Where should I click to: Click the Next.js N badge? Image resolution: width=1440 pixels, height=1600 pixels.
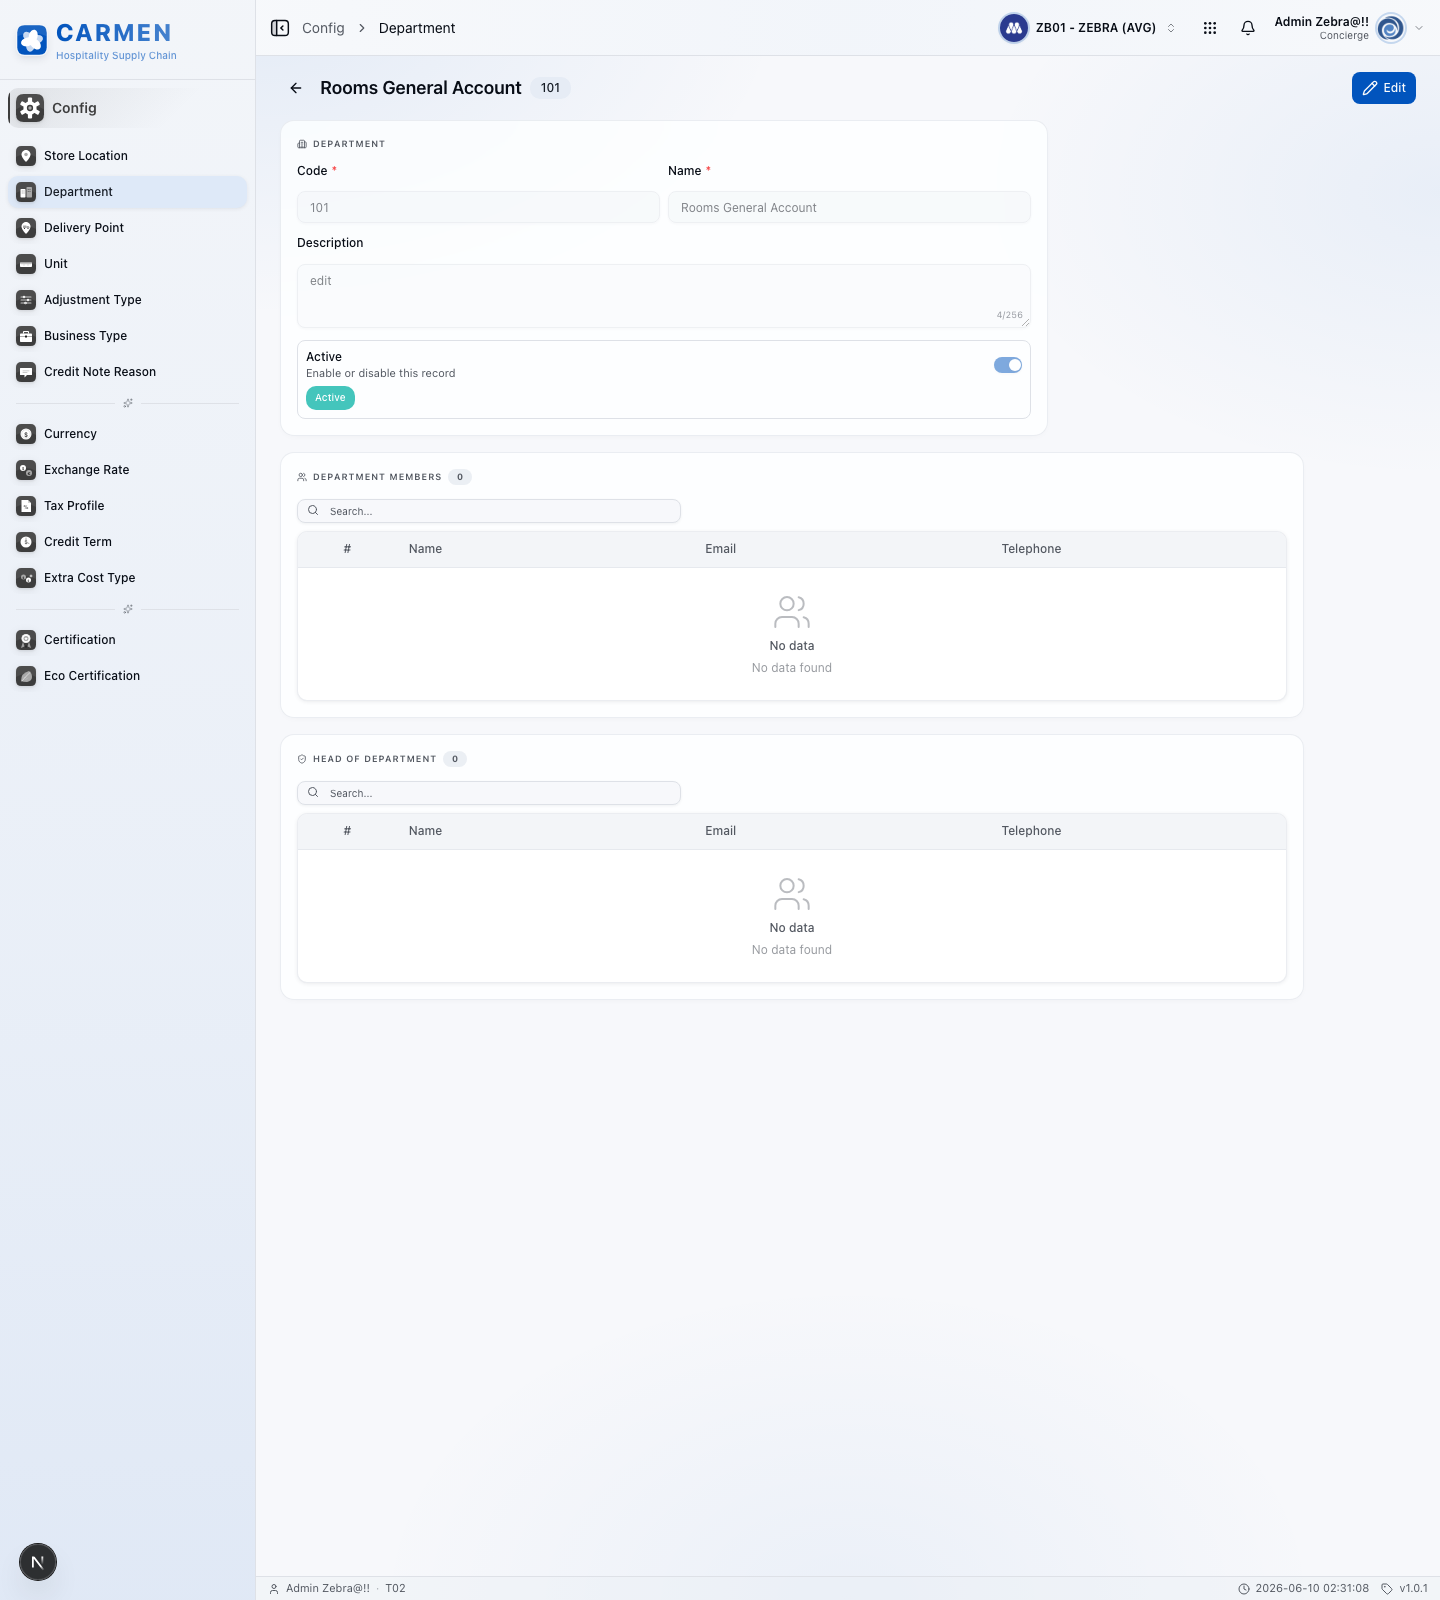(38, 1562)
